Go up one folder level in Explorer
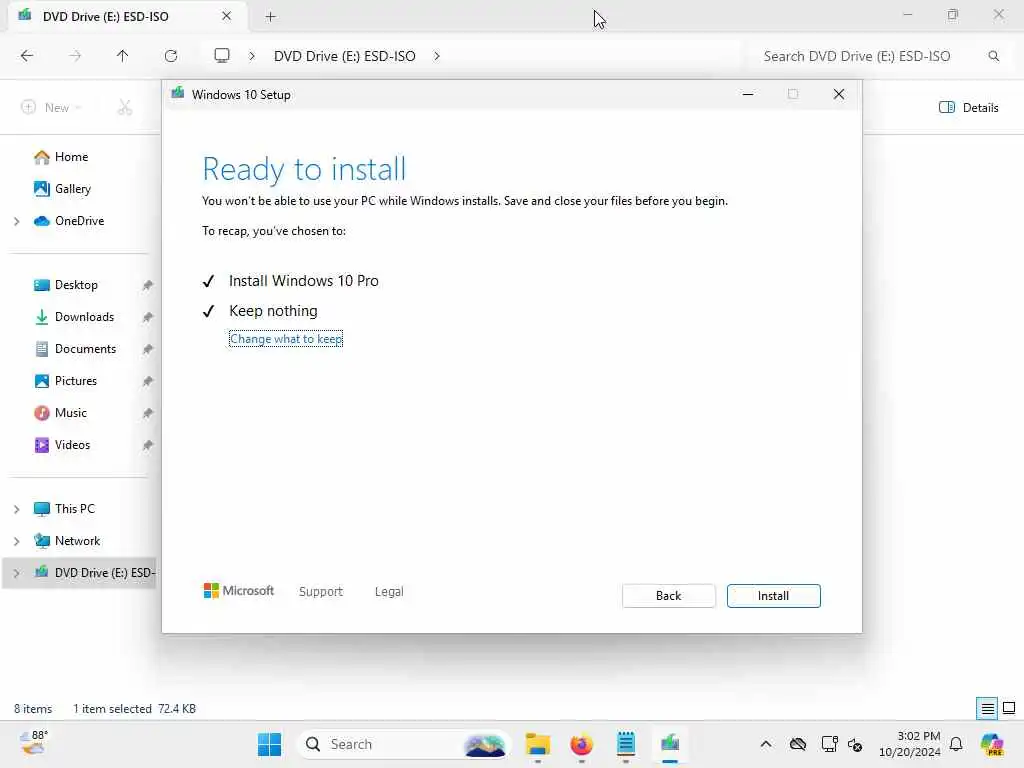This screenshot has height=768, width=1024. [x=123, y=56]
